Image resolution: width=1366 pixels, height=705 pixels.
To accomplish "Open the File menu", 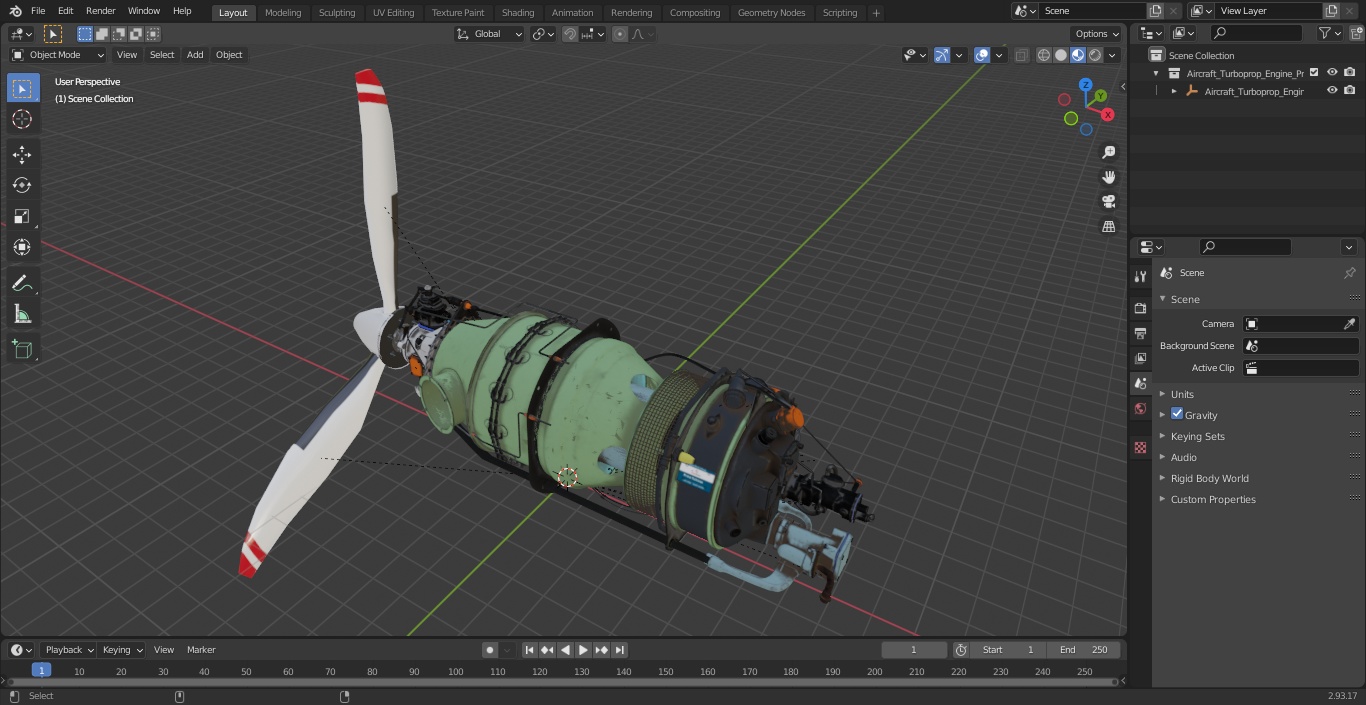I will pos(38,11).
